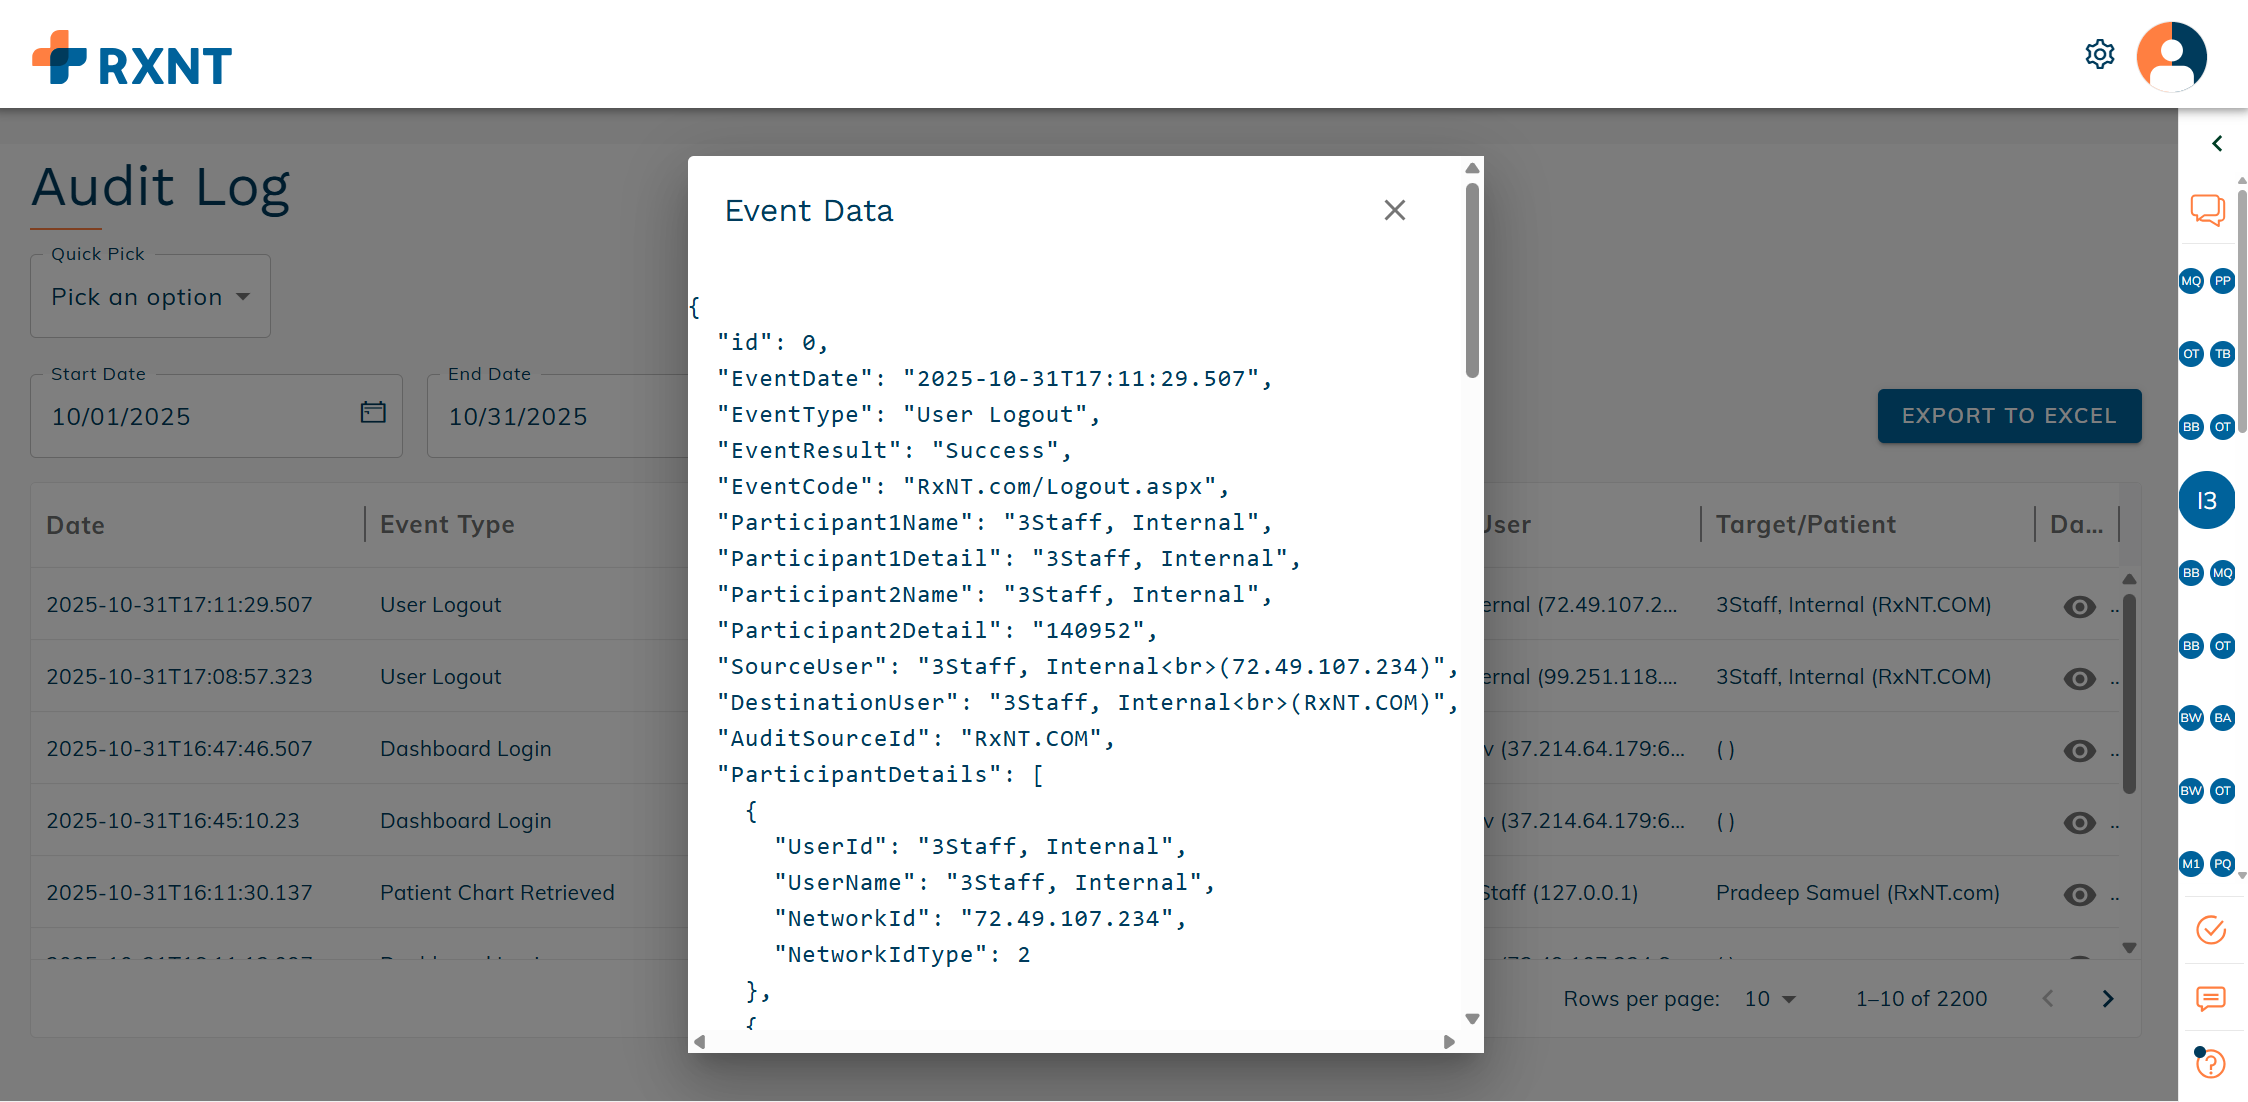Click inside the End Date field
Screen dimensions: 2248x1102
[540, 416]
